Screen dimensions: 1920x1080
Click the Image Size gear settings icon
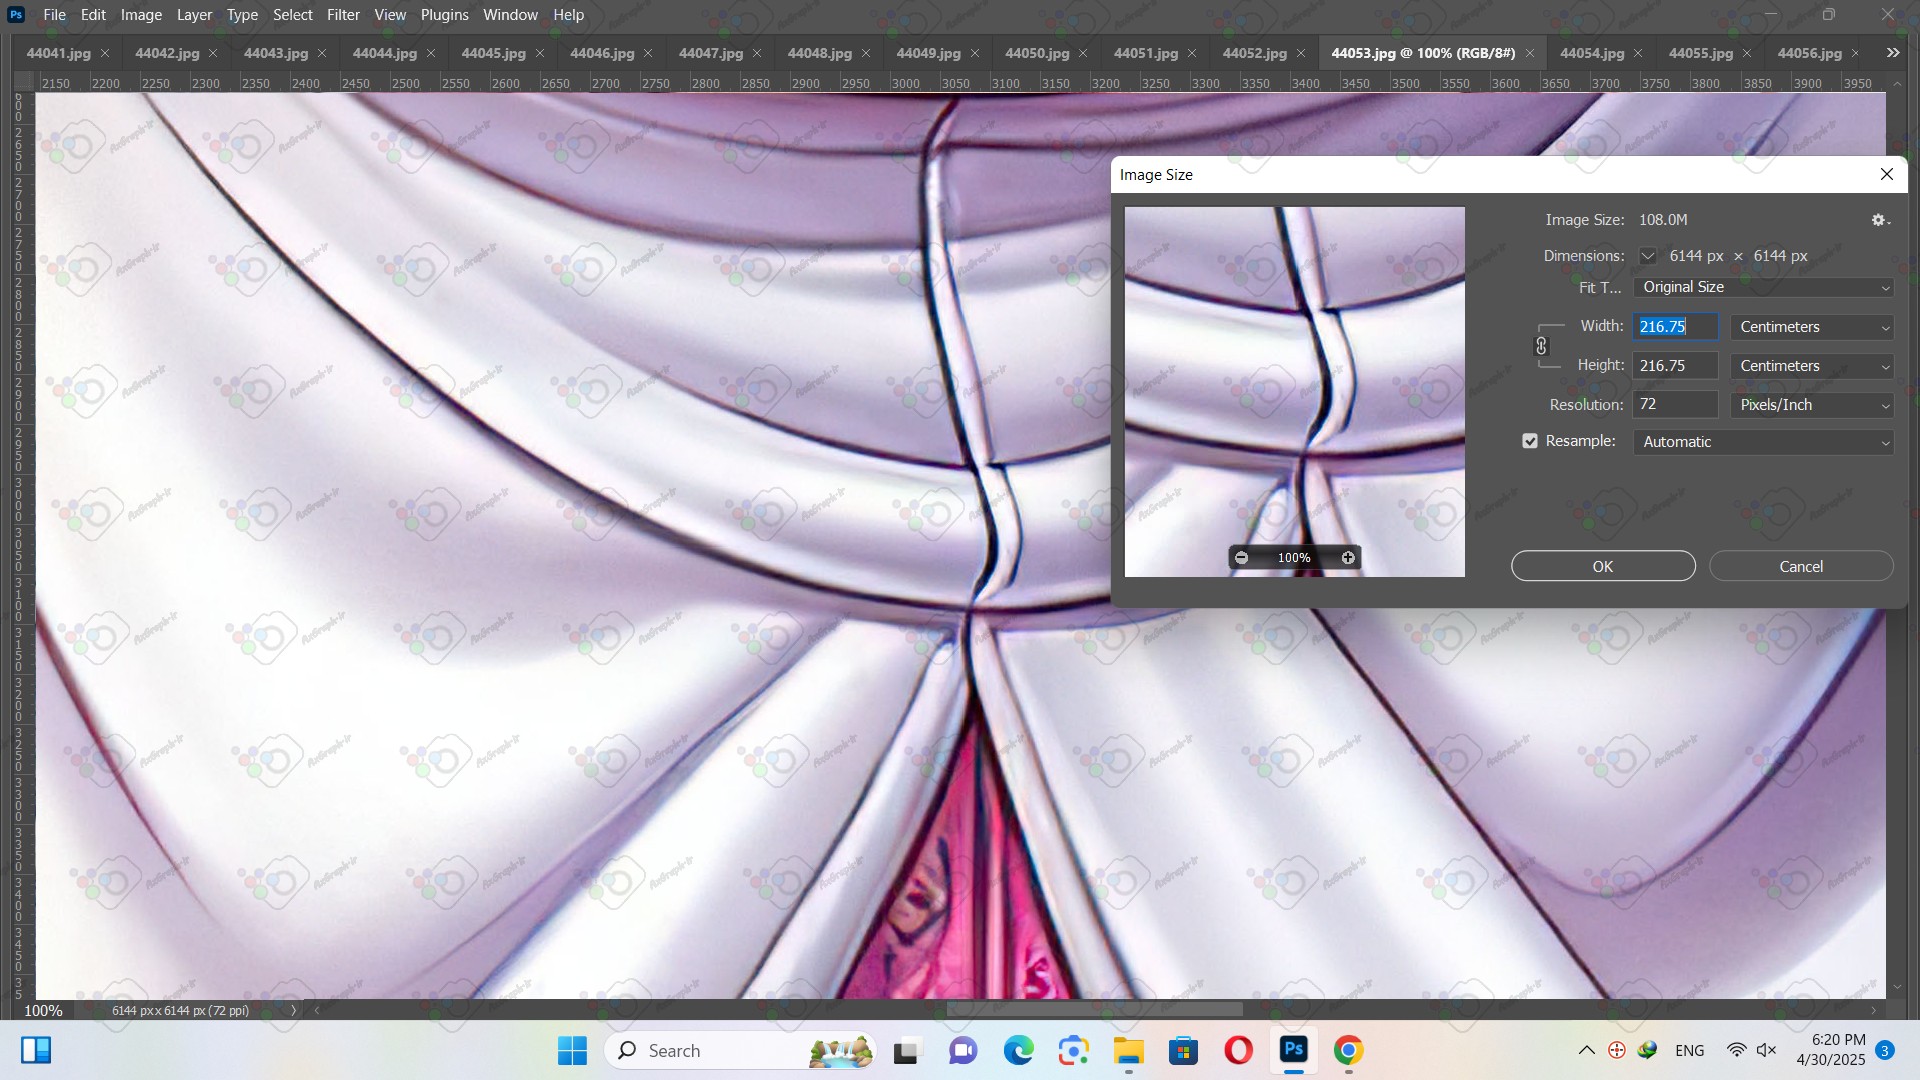1879,220
